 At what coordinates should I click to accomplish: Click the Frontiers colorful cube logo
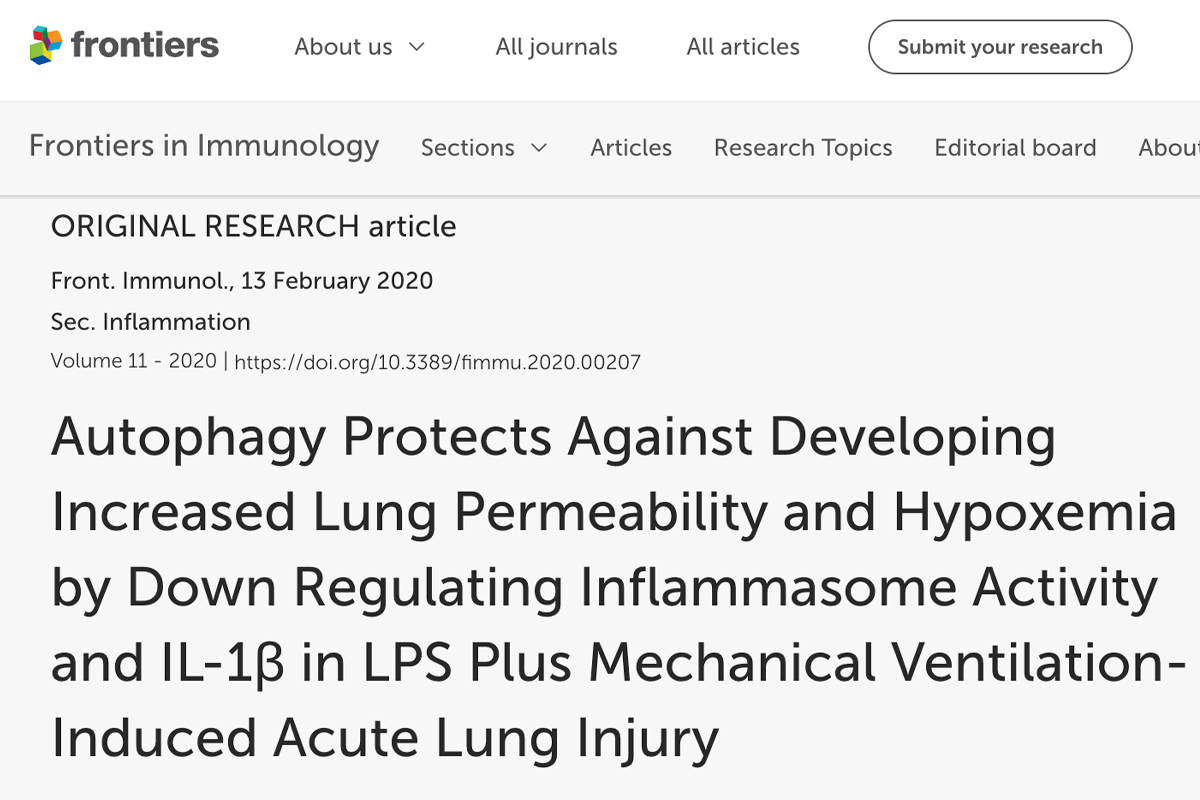46,46
